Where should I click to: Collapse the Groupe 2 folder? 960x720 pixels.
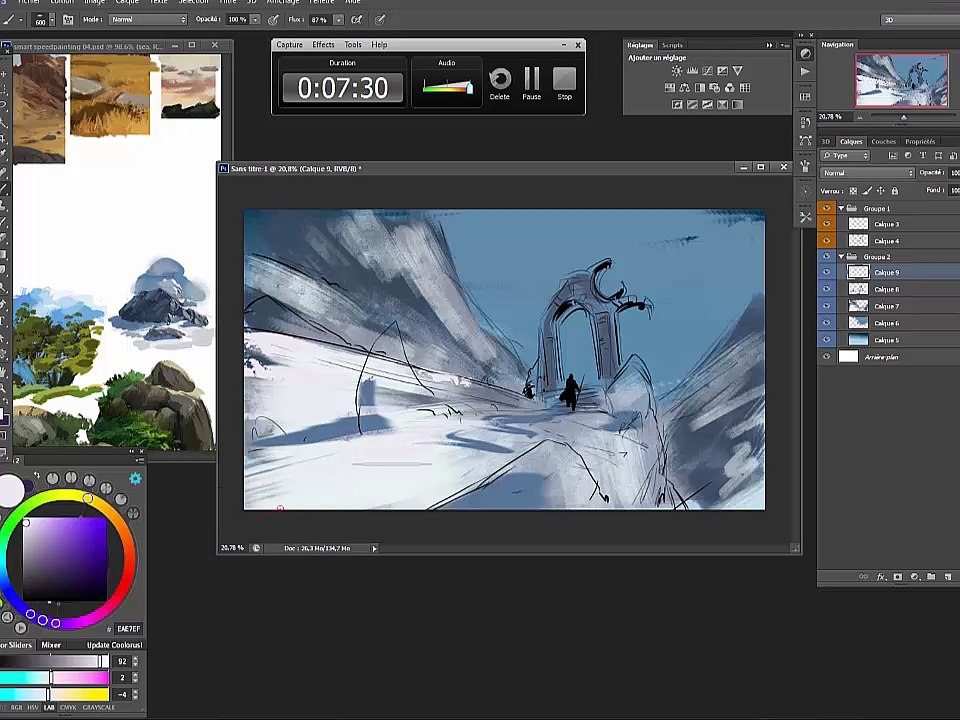pos(841,257)
